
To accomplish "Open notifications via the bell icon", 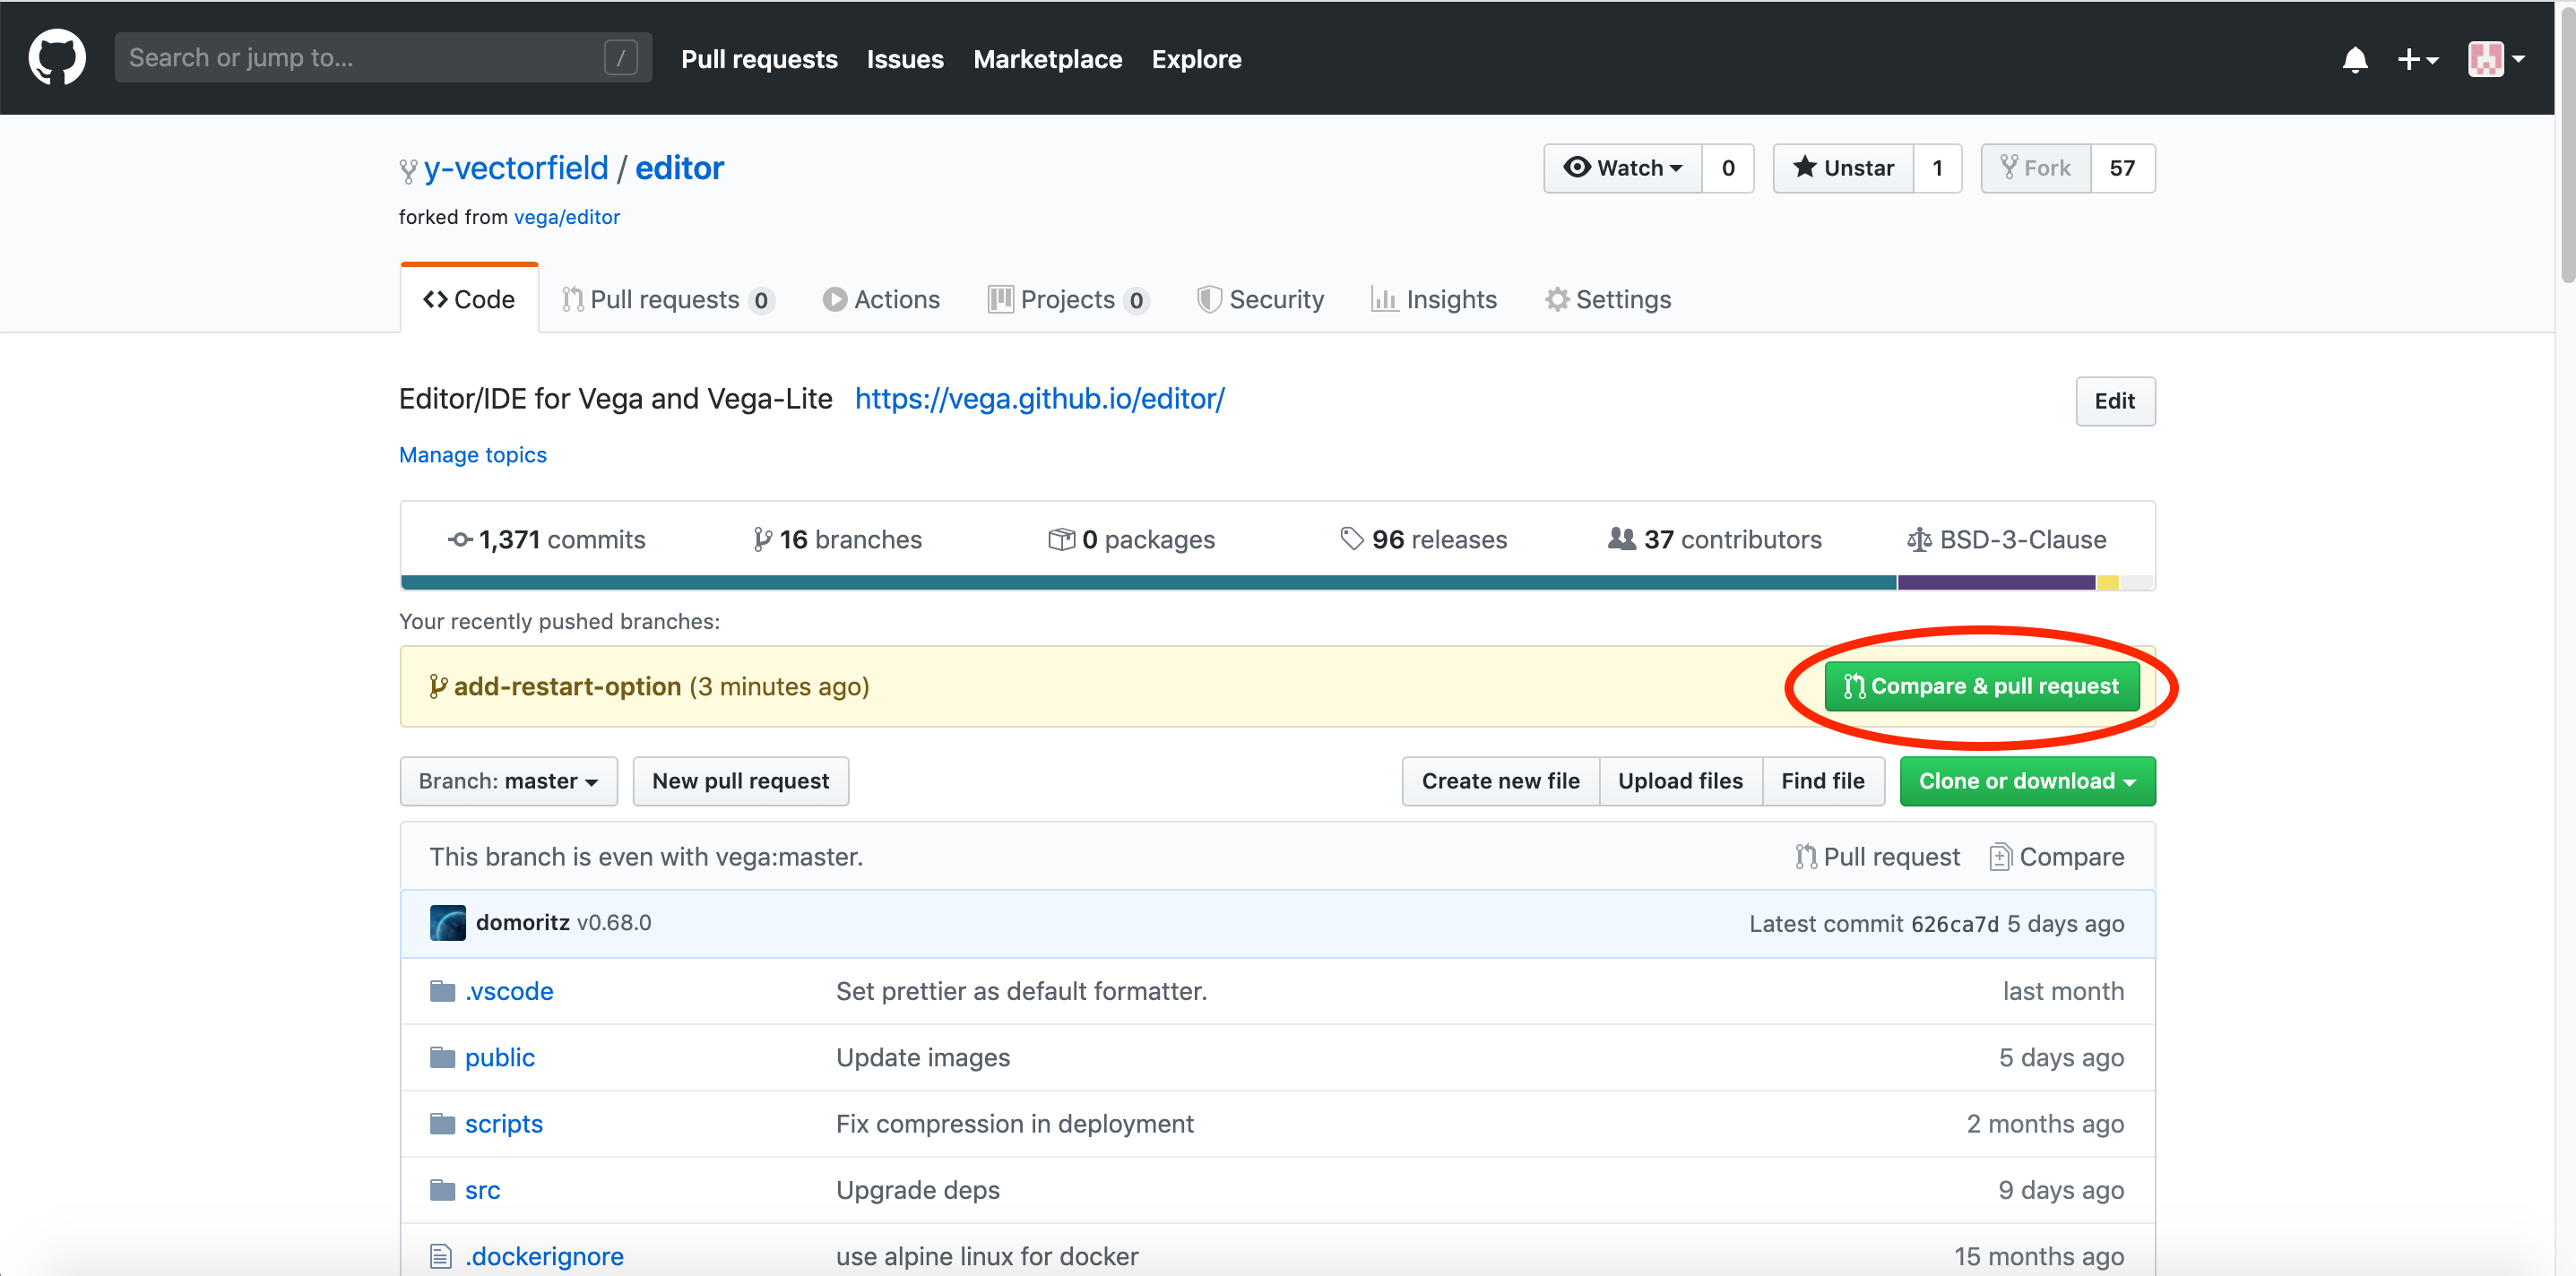I will [2356, 60].
